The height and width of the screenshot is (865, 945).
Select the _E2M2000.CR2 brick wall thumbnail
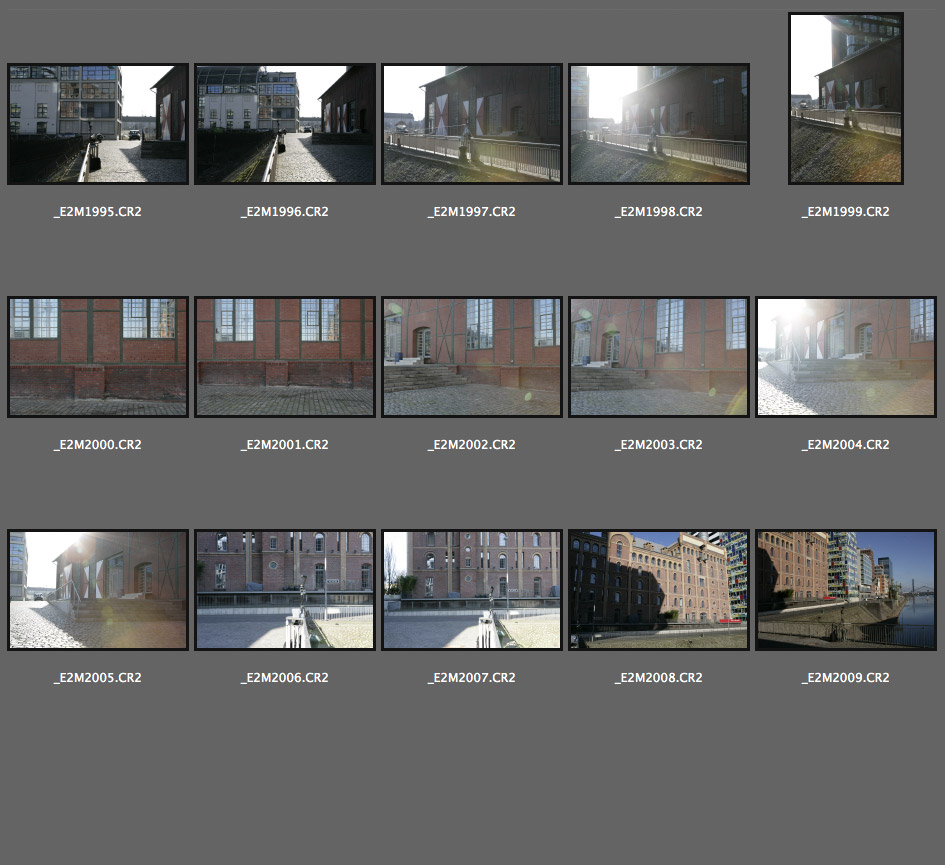[x=97, y=357]
